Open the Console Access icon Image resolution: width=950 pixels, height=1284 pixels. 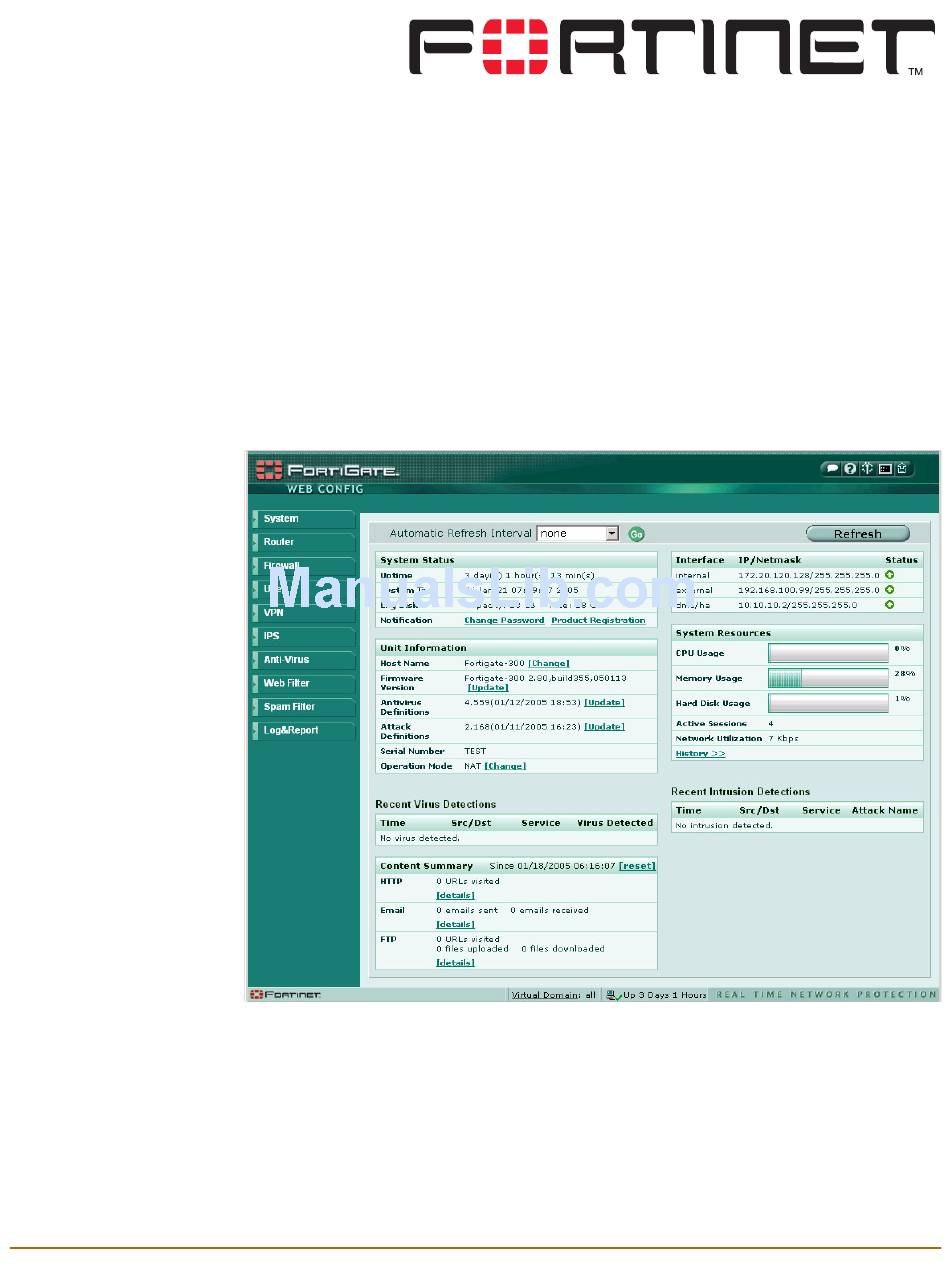(885, 468)
